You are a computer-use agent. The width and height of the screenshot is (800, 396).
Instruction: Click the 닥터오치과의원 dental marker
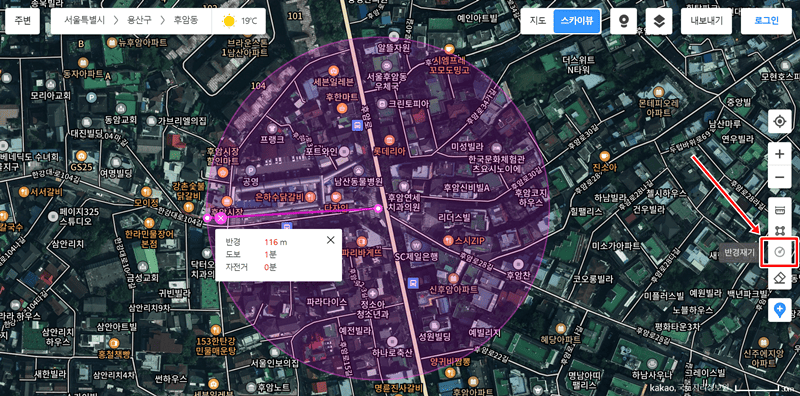tap(207, 253)
